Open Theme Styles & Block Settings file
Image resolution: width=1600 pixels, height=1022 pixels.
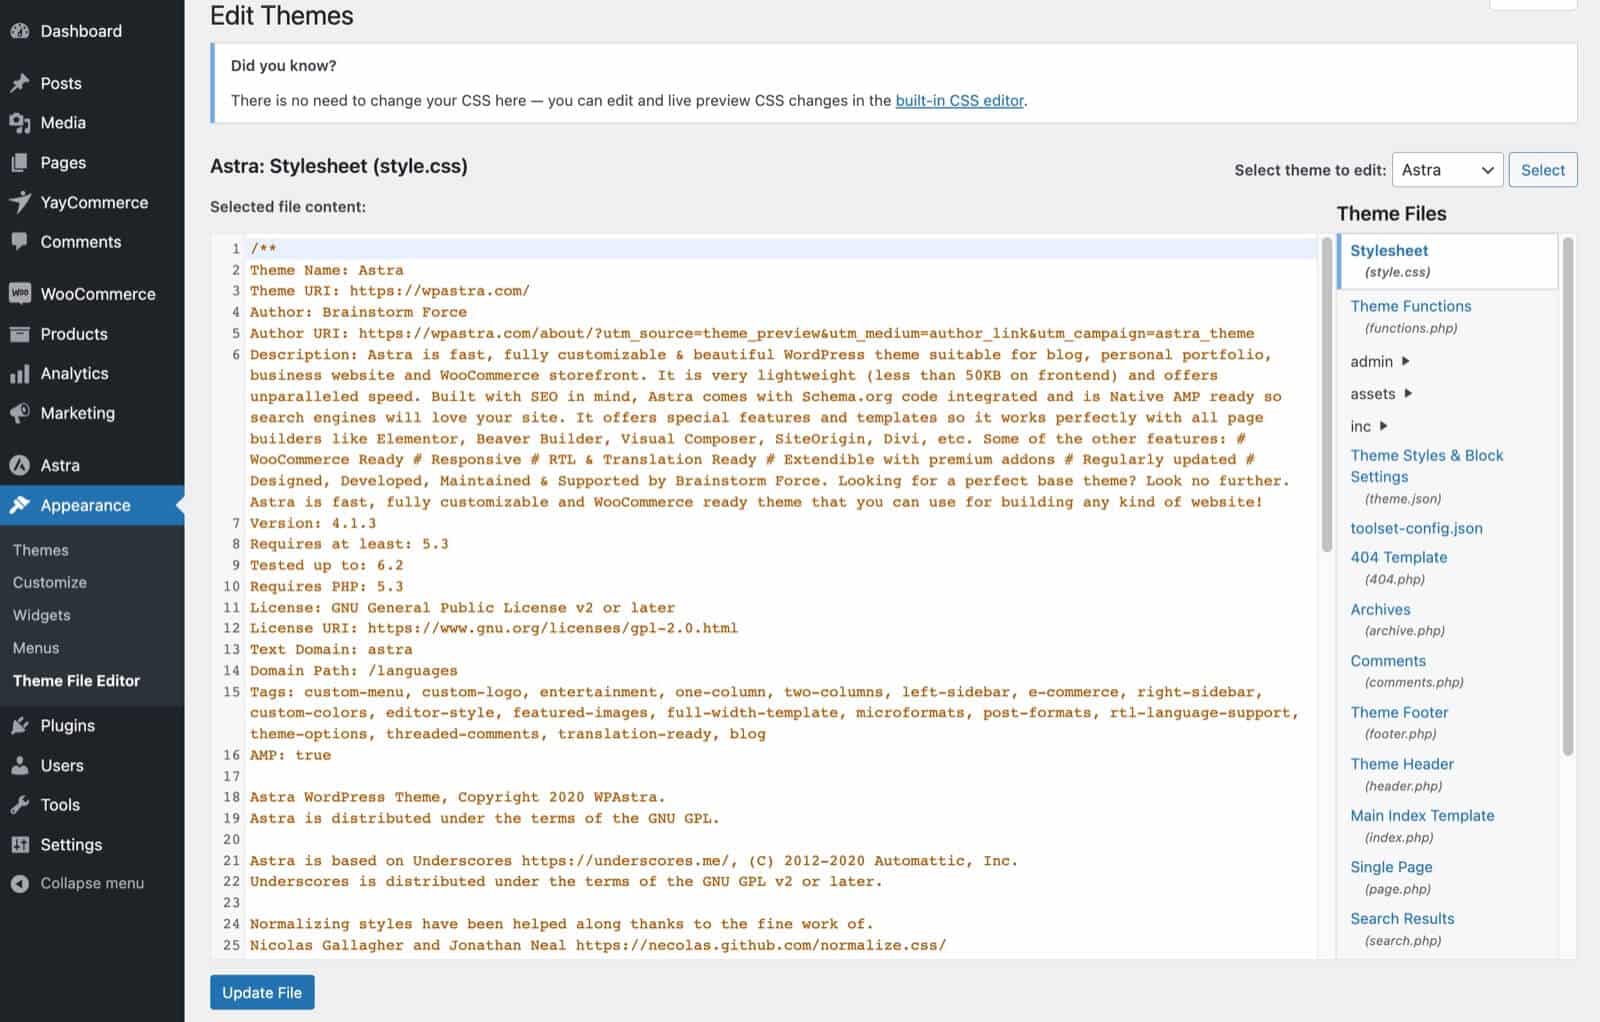(1427, 476)
